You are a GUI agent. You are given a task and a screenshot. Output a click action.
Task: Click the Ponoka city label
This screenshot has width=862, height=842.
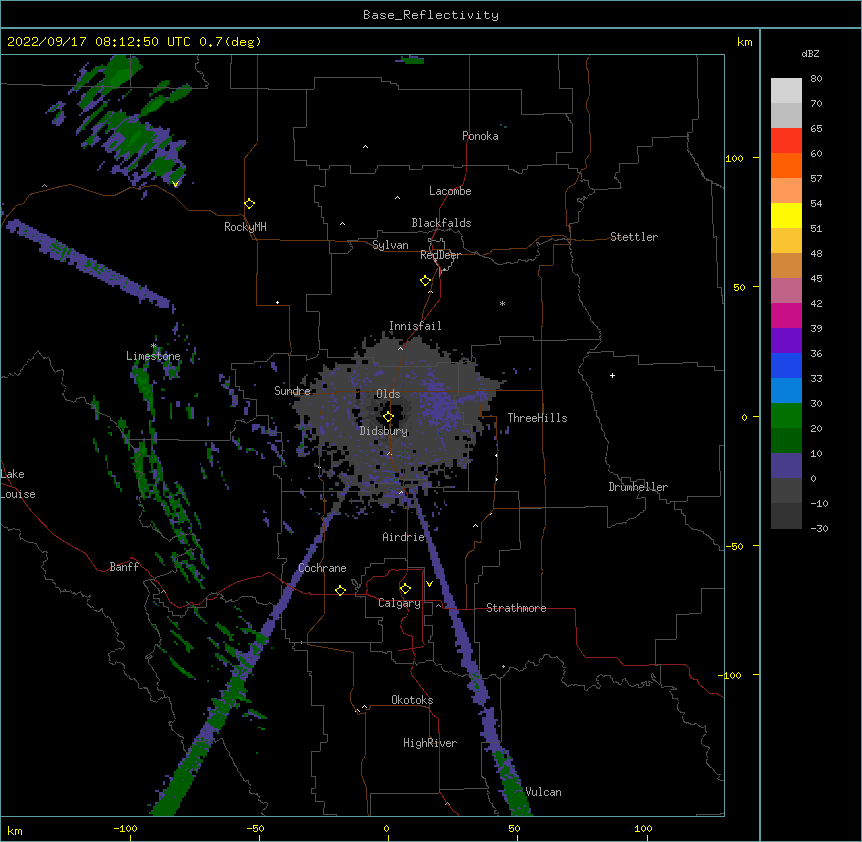coord(480,136)
